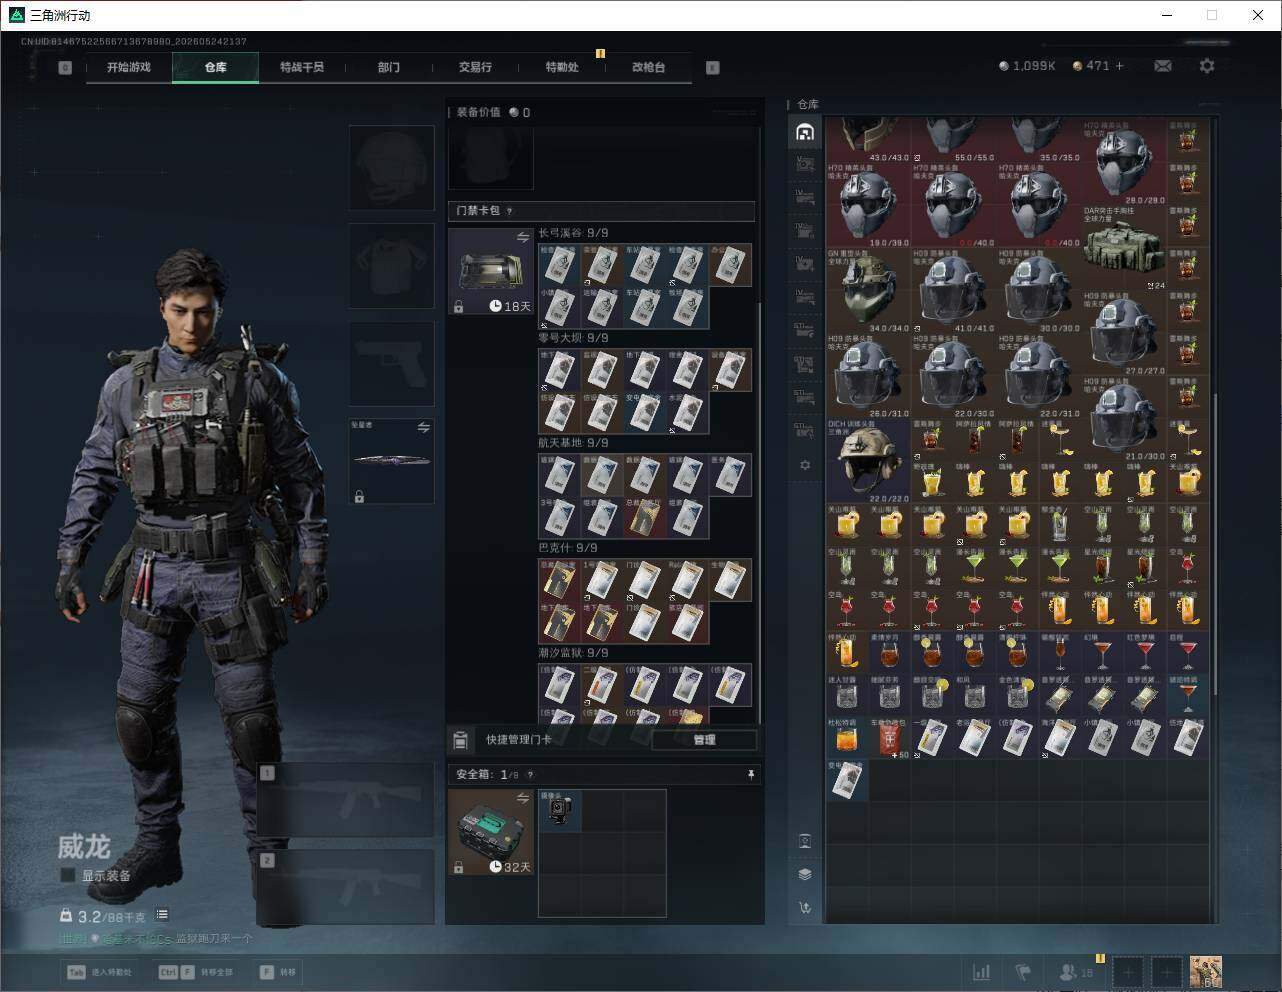This screenshot has height=992, width=1282.
Task: Click the plus icon beside 471 currency
Action: pos(1120,66)
